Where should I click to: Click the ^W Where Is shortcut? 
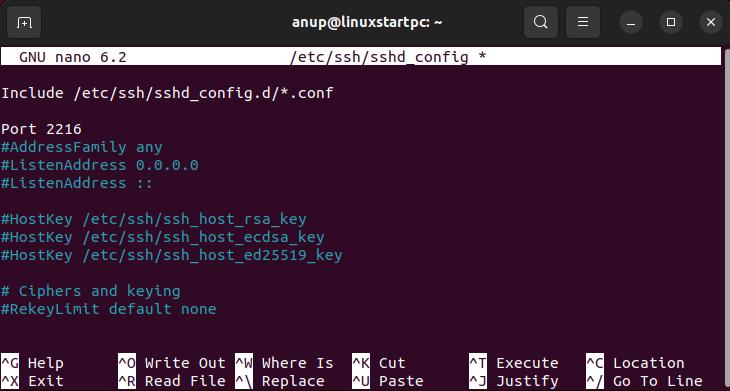[x=284, y=363]
